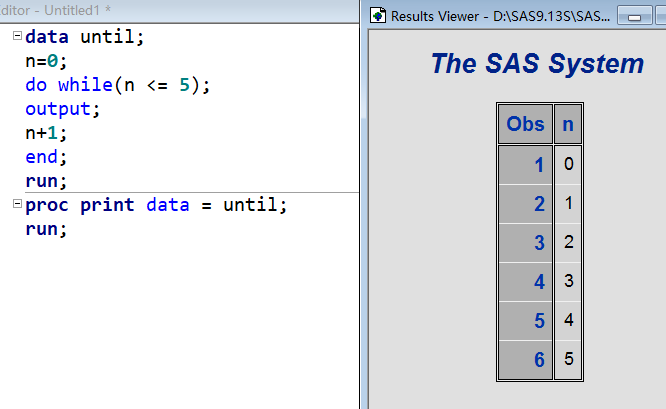Click n value 2 in third row

tap(568, 243)
